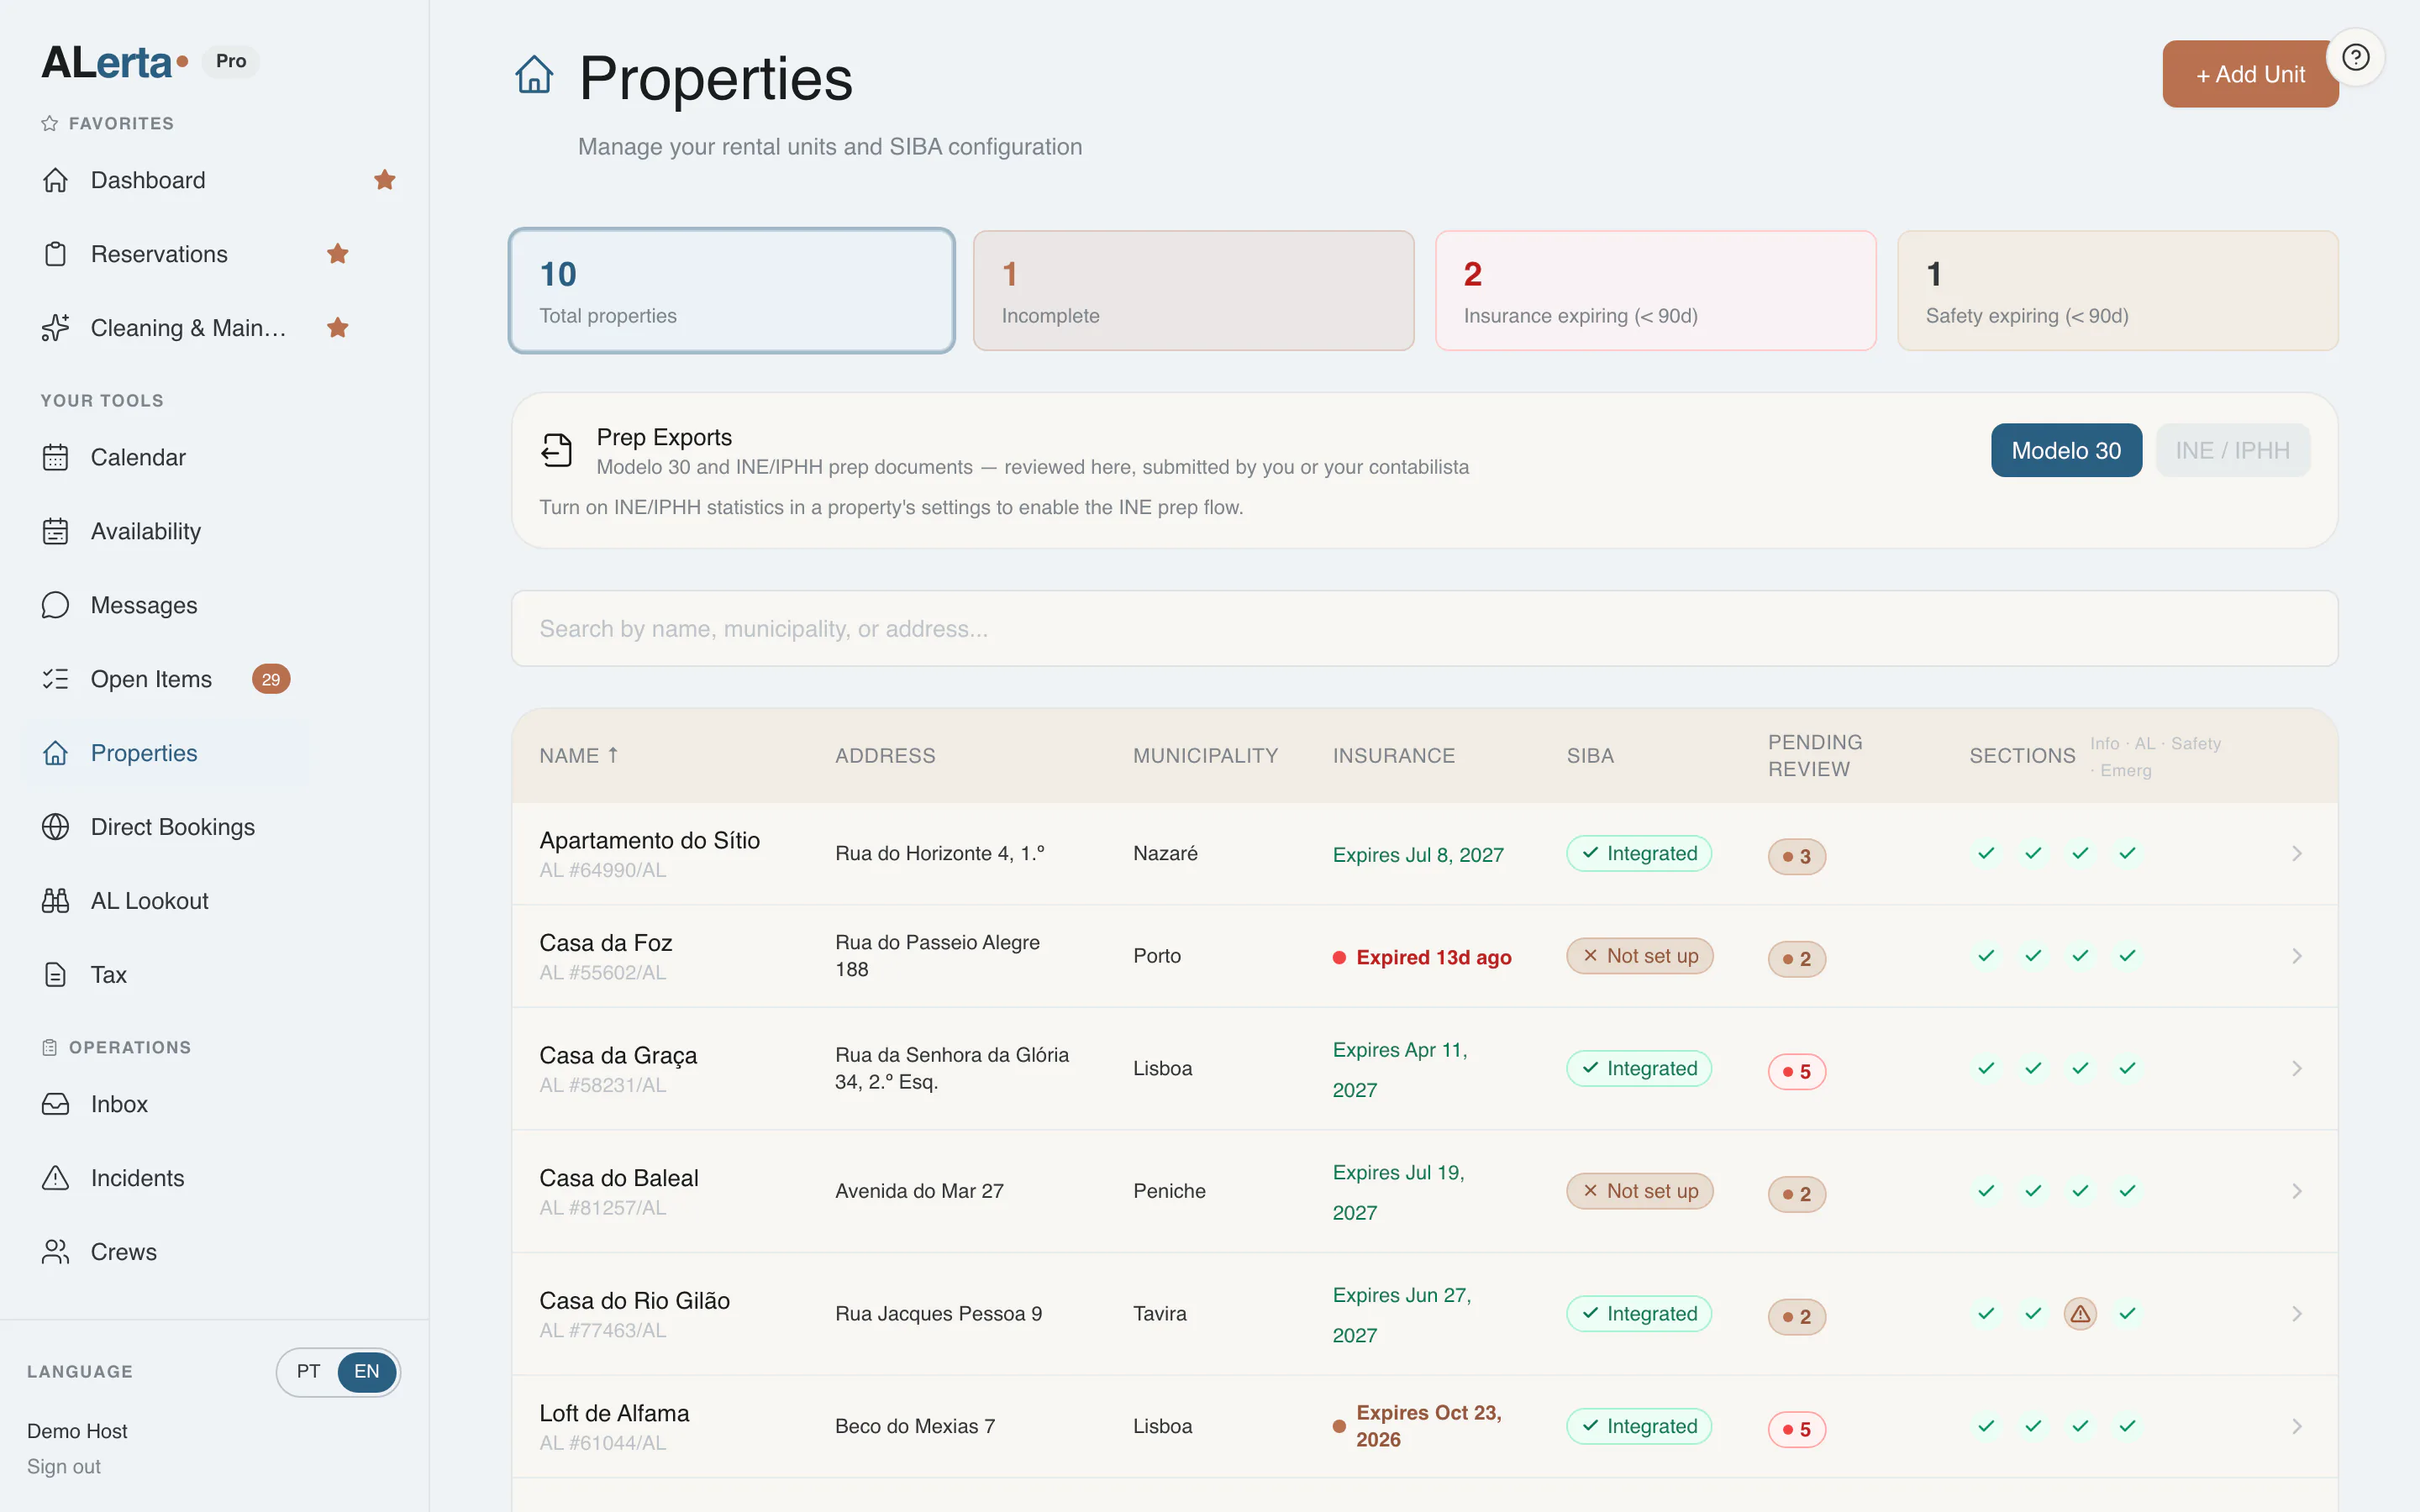Click the Messages speech bubble icon

click(56, 605)
